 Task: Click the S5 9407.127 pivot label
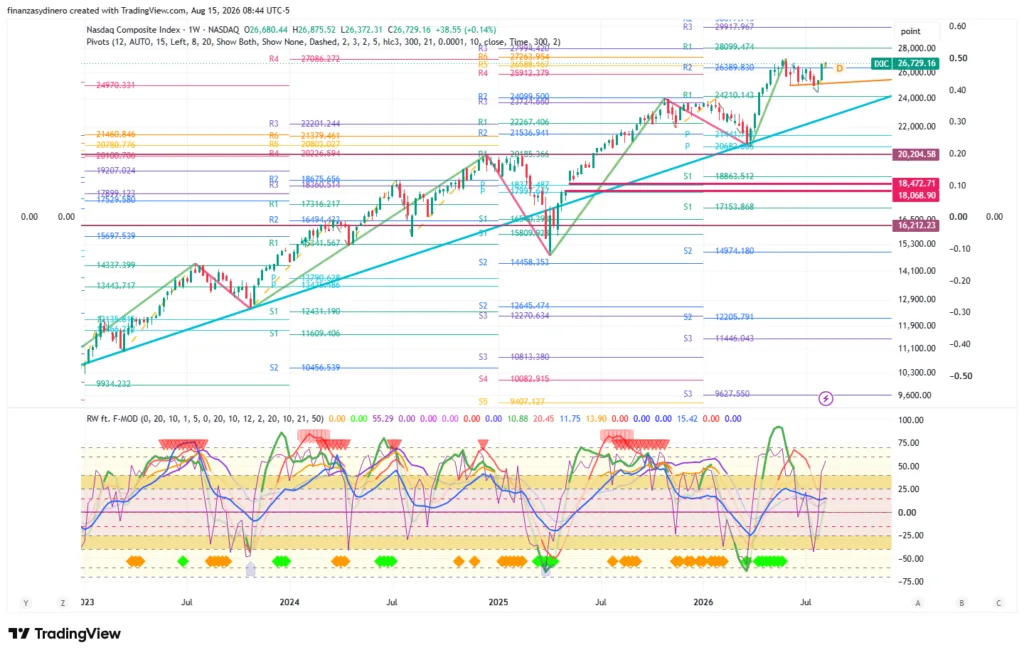511,402
